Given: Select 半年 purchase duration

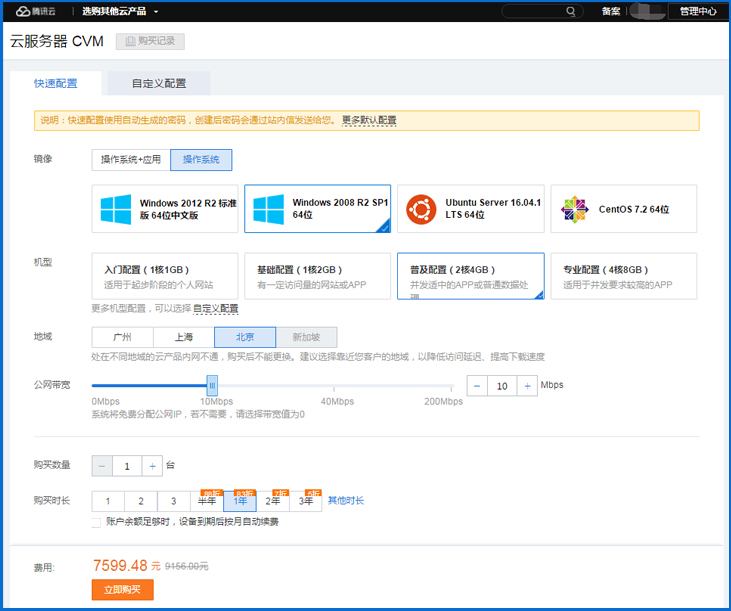Looking at the screenshot, I should tap(207, 501).
